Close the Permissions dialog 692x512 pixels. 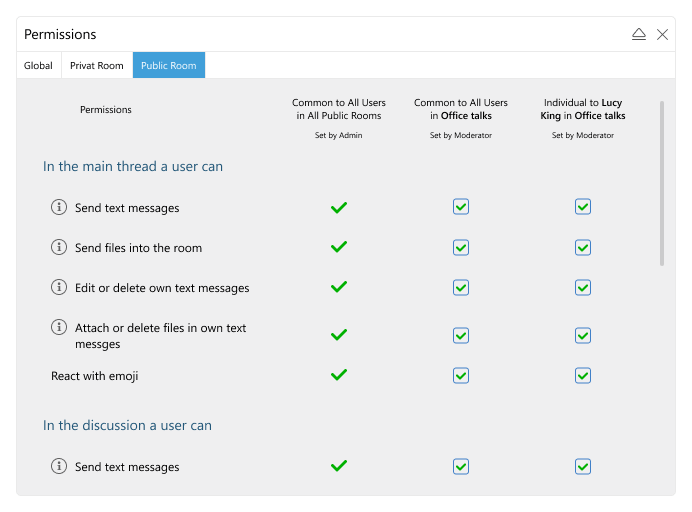(x=662, y=34)
